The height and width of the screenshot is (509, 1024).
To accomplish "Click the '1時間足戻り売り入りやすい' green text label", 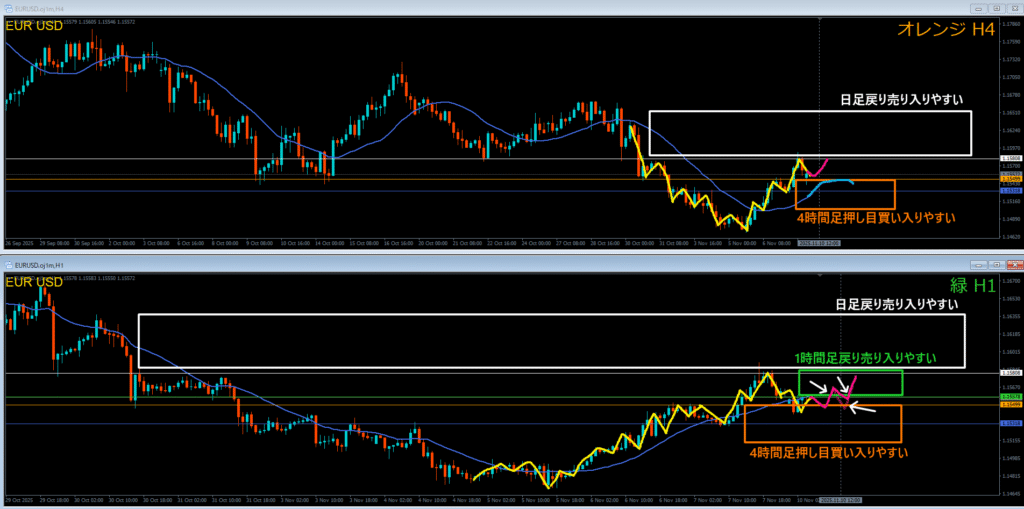I will [x=866, y=357].
